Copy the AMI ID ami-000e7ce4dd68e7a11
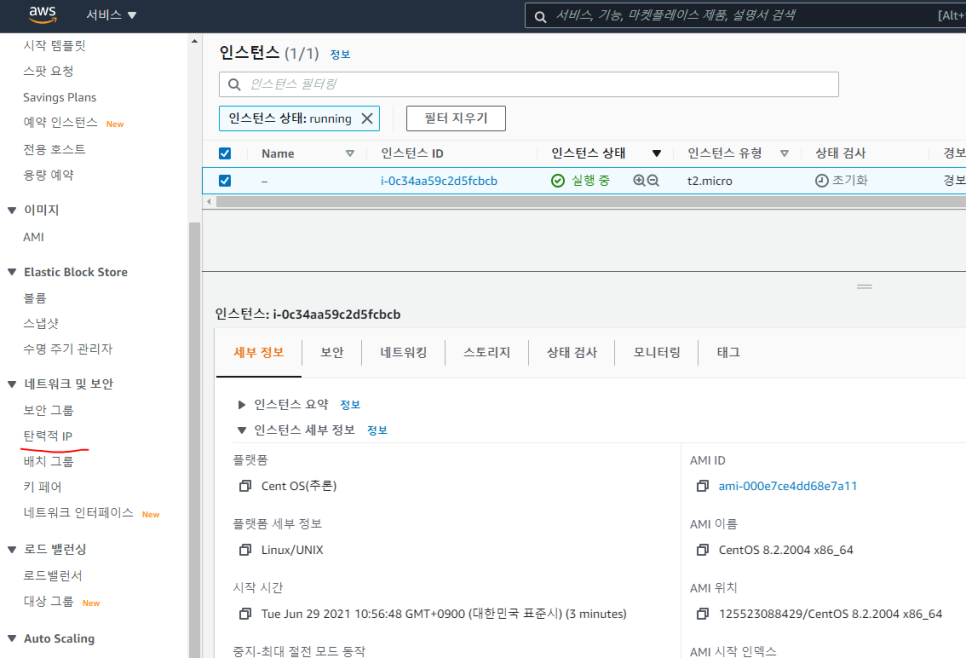Image resolution: width=966 pixels, height=658 pixels. point(702,486)
